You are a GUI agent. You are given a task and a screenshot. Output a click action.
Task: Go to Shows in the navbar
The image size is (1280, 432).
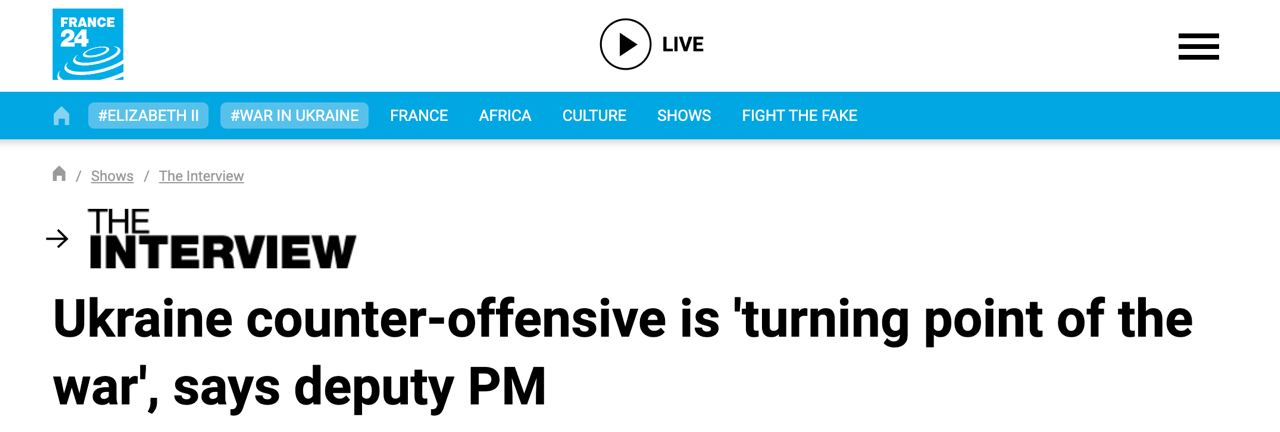point(684,116)
